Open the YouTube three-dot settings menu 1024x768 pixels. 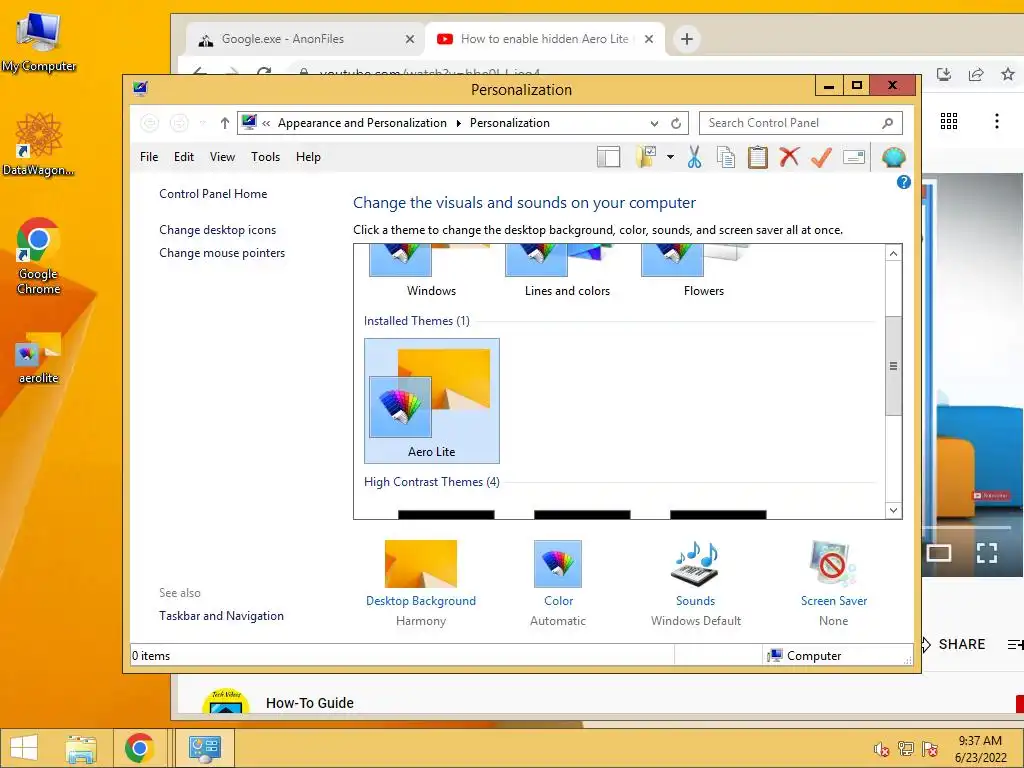click(x=997, y=121)
